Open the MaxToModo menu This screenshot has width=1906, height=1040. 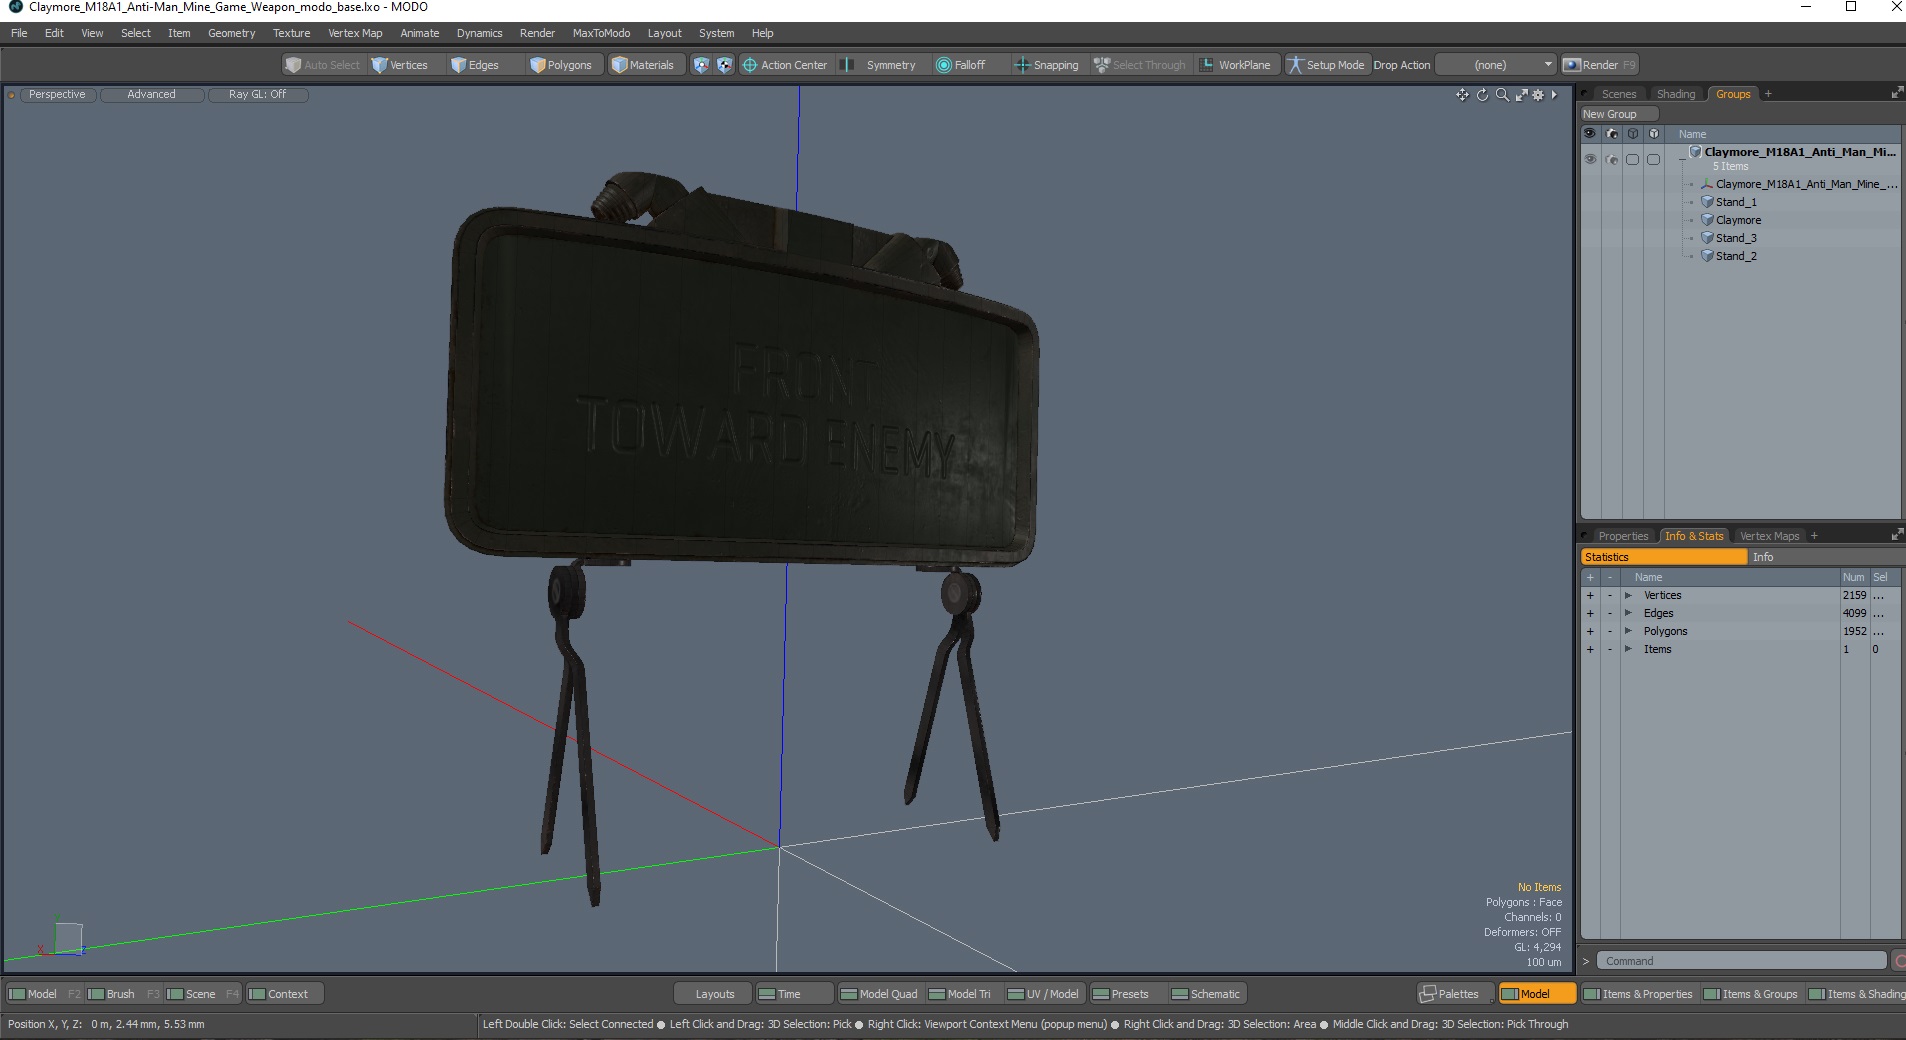point(601,33)
